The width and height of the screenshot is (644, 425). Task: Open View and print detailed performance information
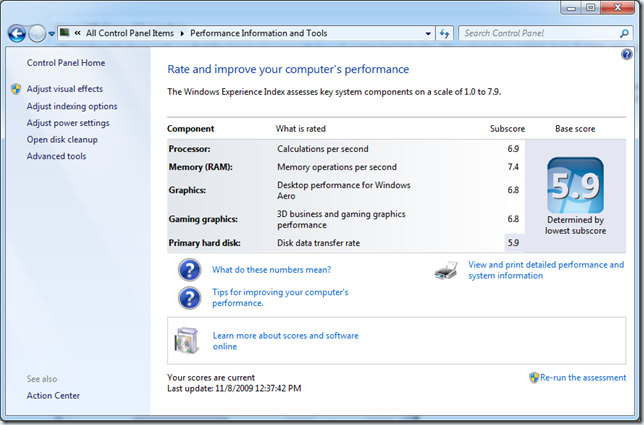tap(546, 270)
